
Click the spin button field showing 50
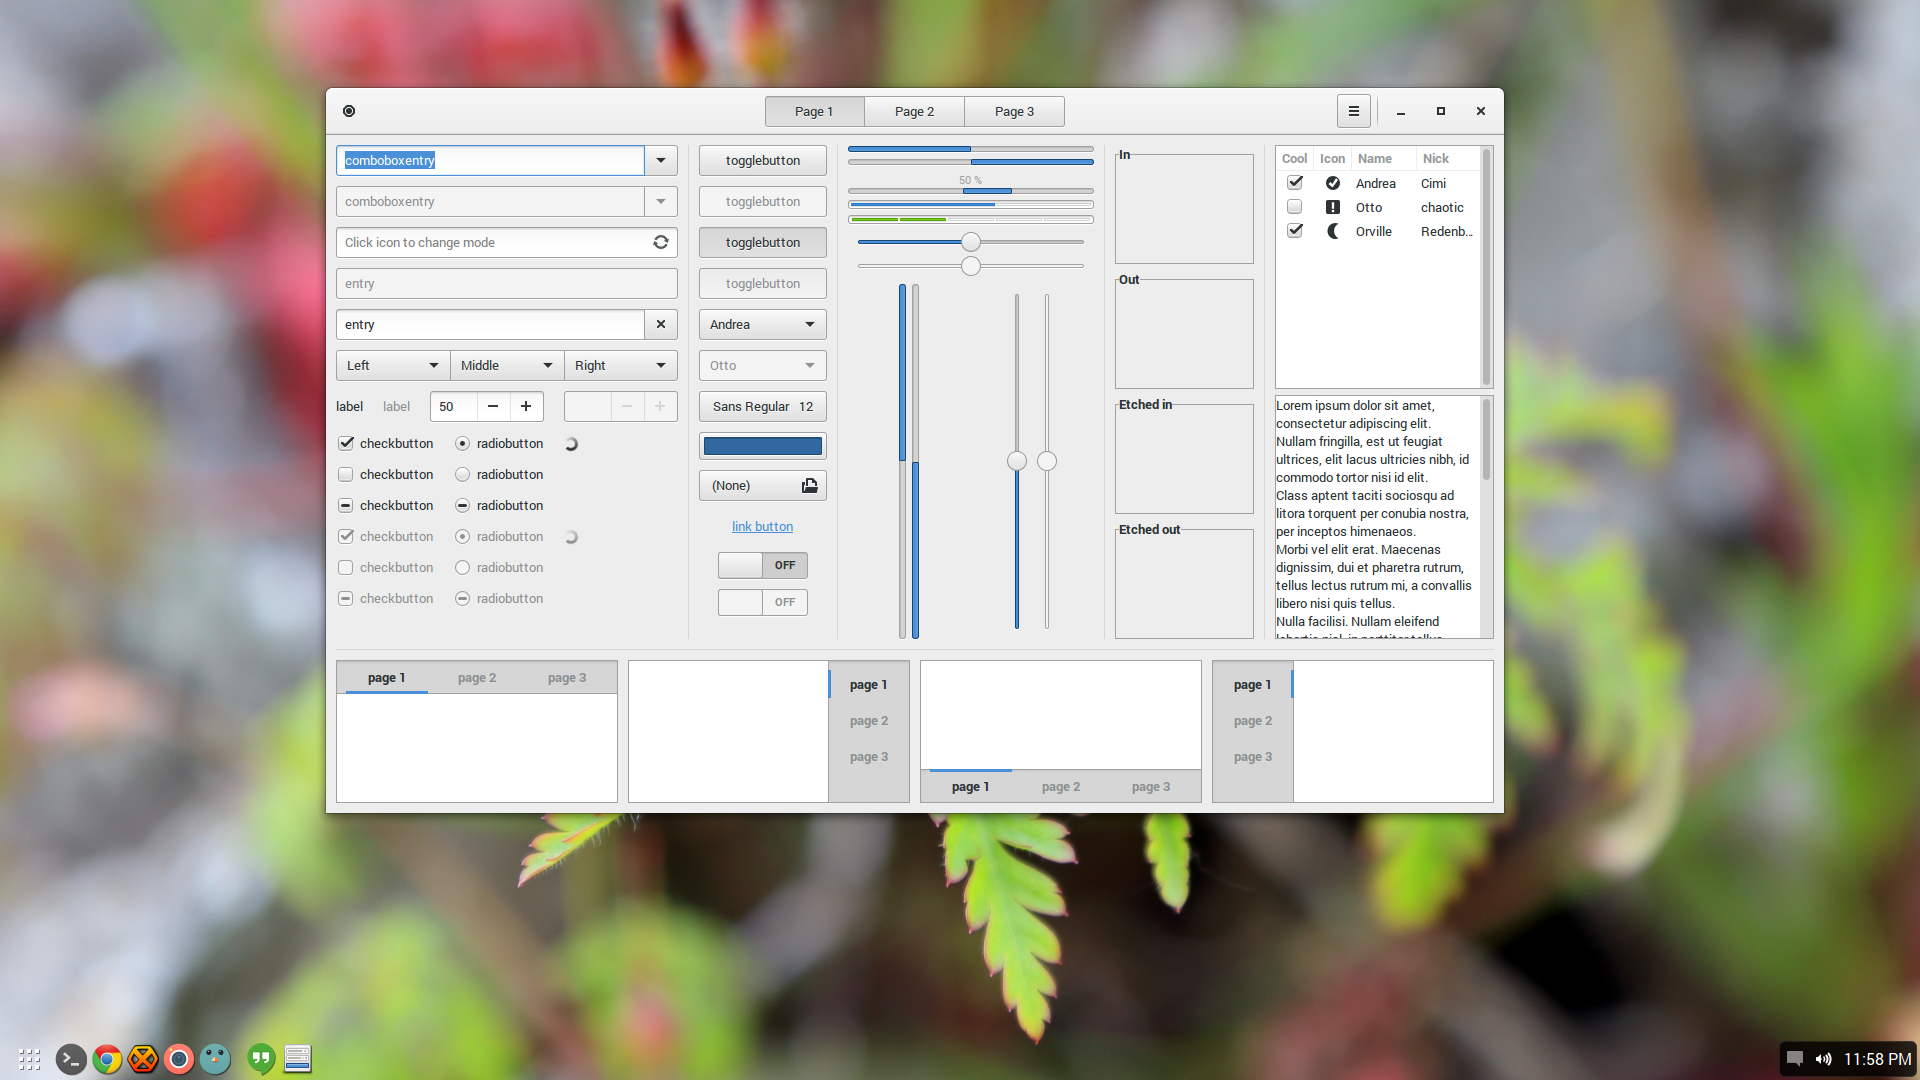point(454,406)
